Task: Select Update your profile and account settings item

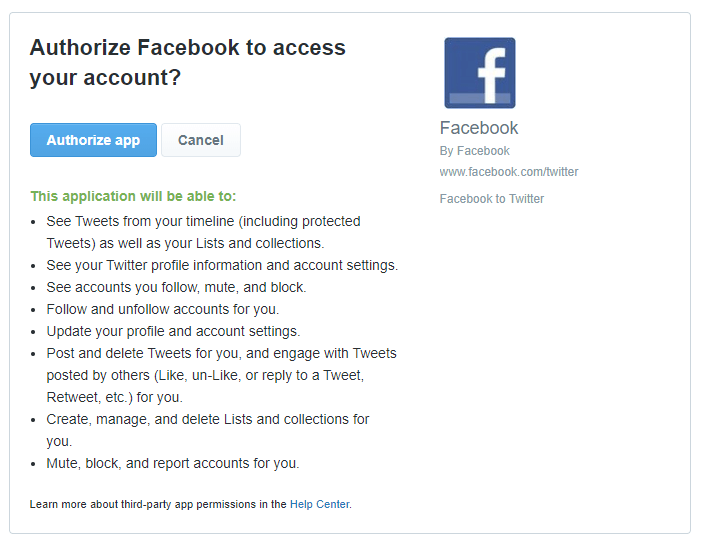Action: coord(174,331)
